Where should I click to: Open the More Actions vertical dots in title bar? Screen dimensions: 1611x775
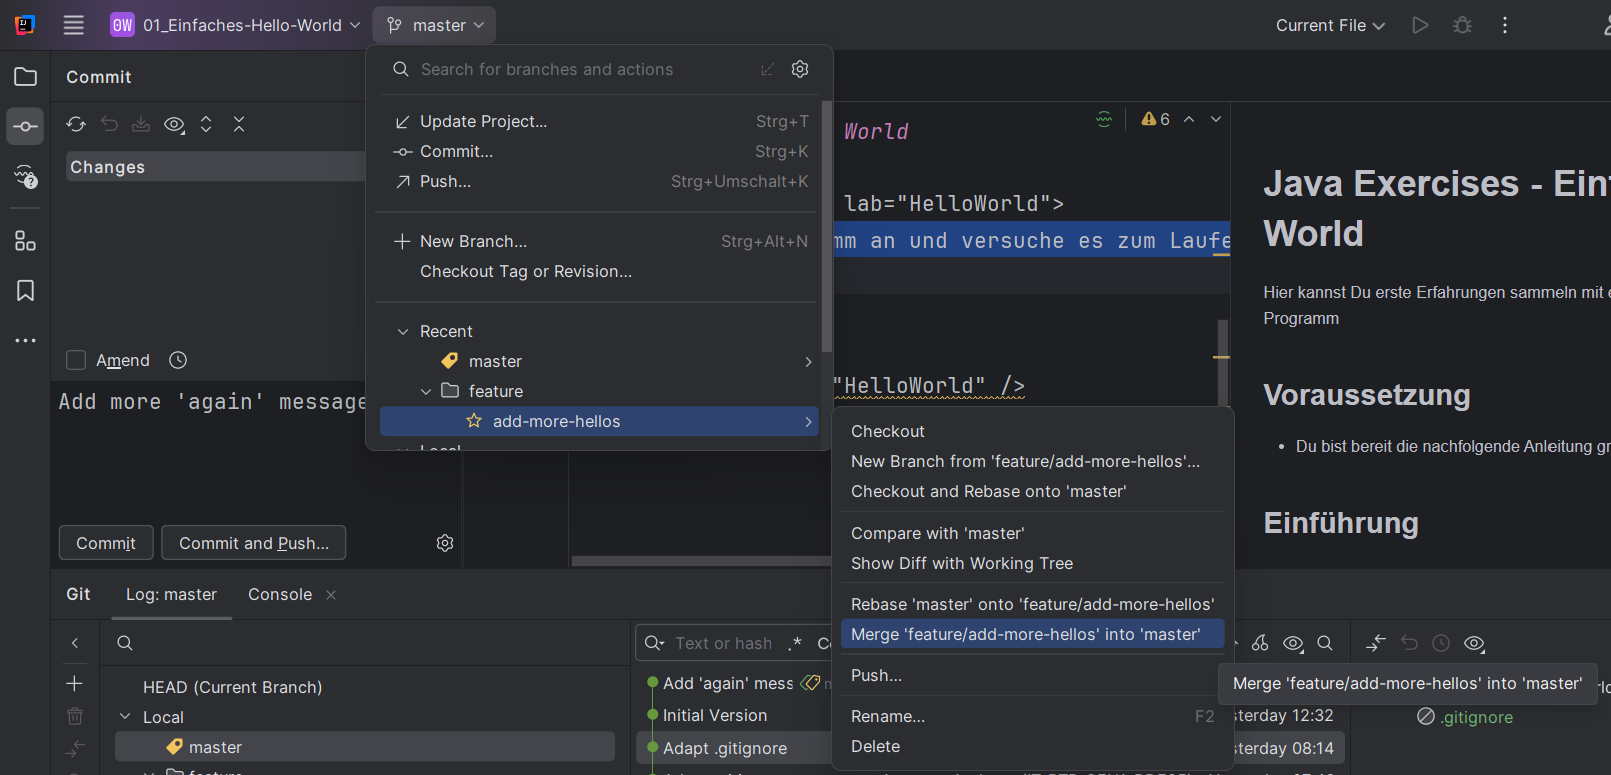[x=1505, y=25]
